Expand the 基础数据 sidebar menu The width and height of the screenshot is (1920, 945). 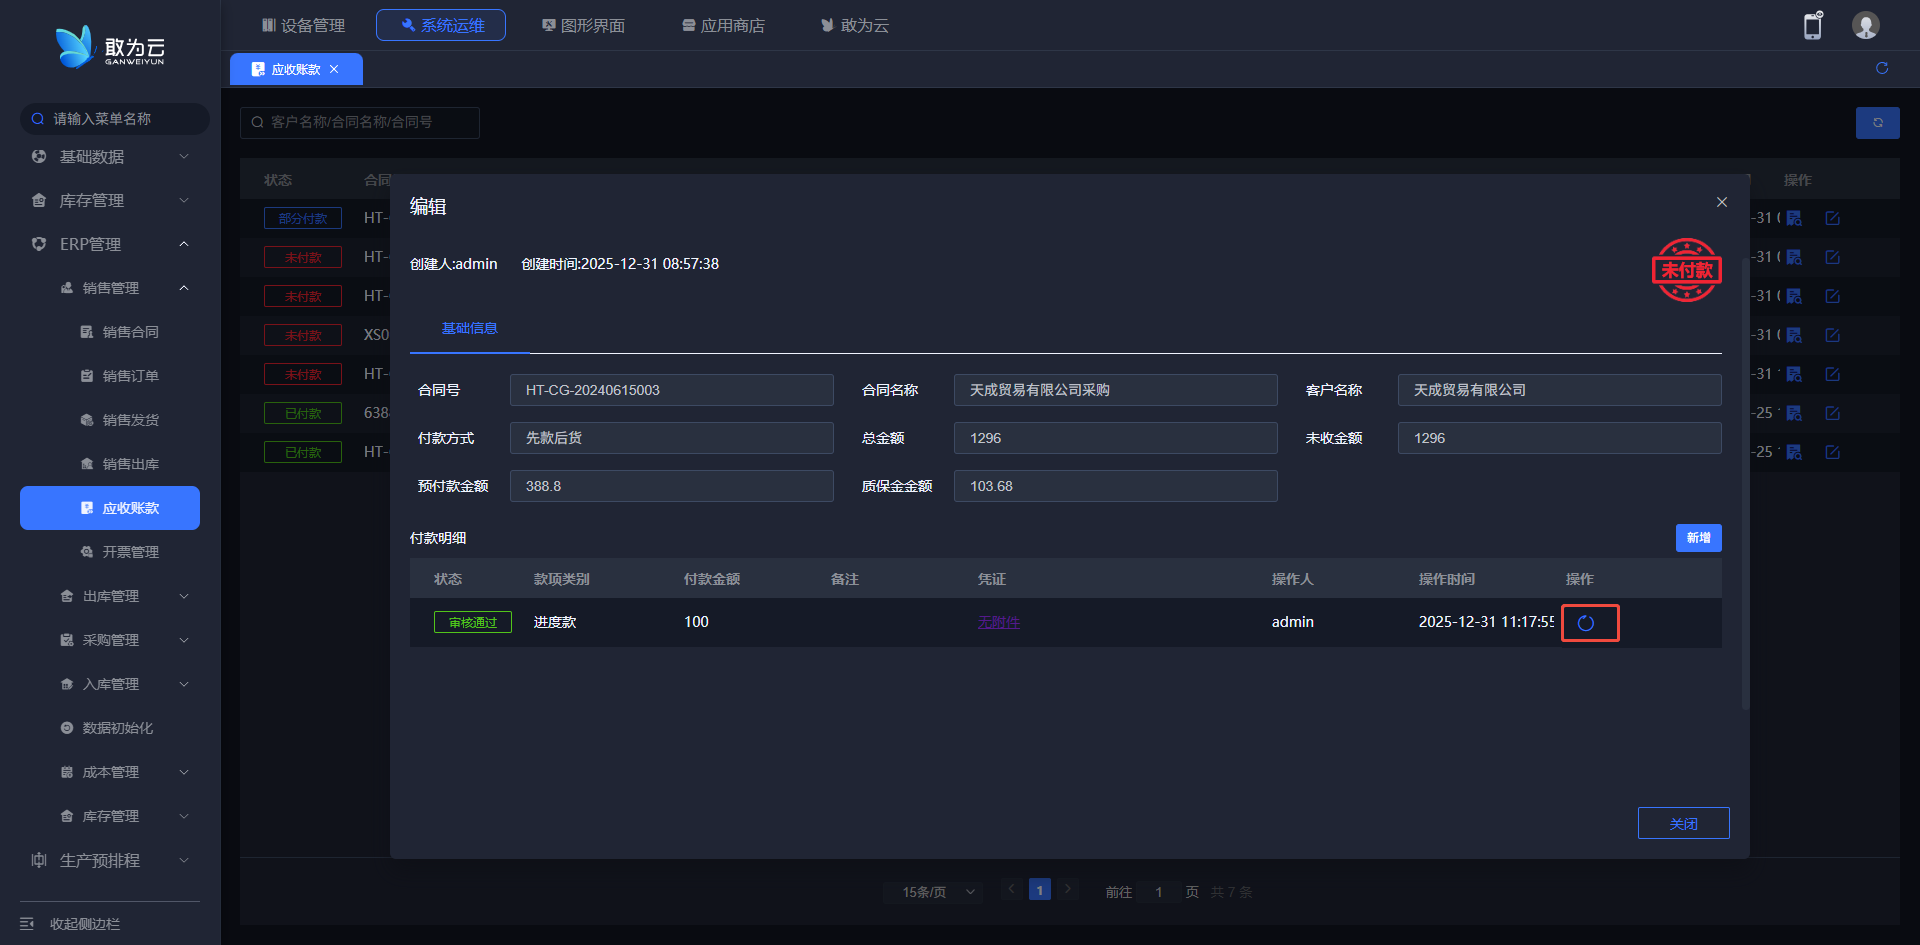[110, 157]
